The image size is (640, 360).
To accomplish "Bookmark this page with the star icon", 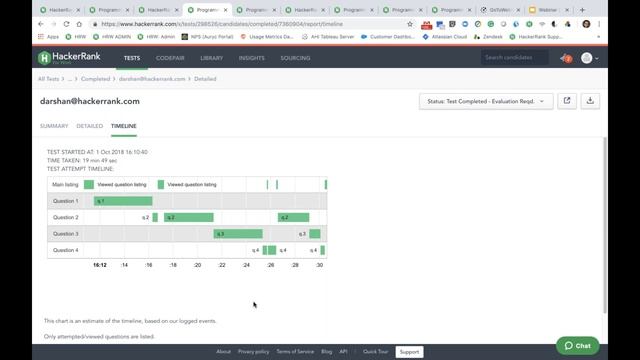I will (410, 24).
